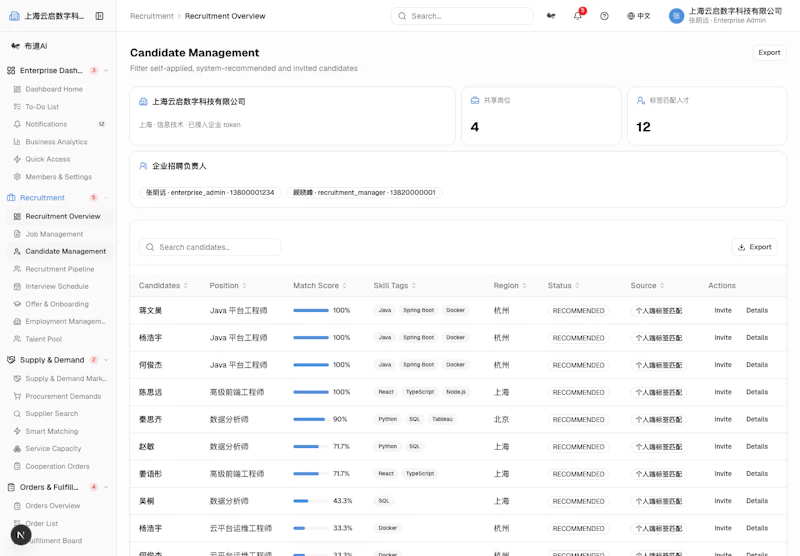
Task: Open Procurement Demands cart icon
Action: coord(17,396)
